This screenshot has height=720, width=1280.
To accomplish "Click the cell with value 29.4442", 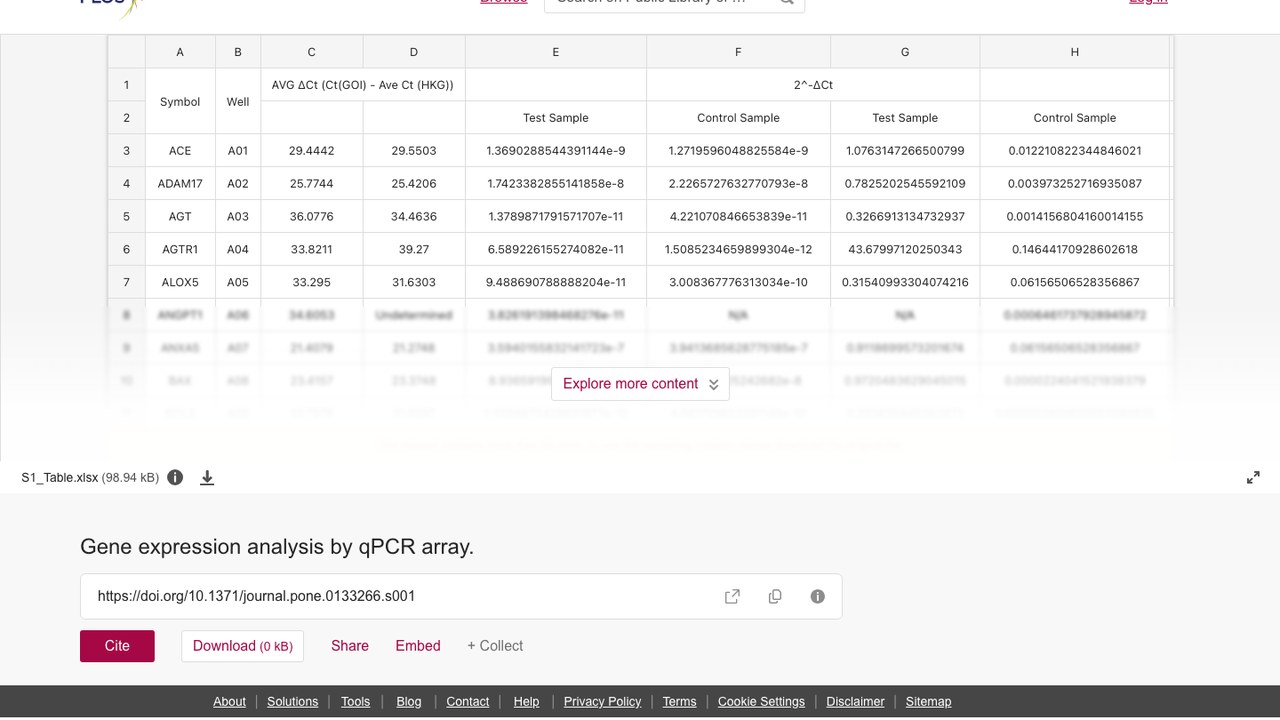I will [312, 151].
